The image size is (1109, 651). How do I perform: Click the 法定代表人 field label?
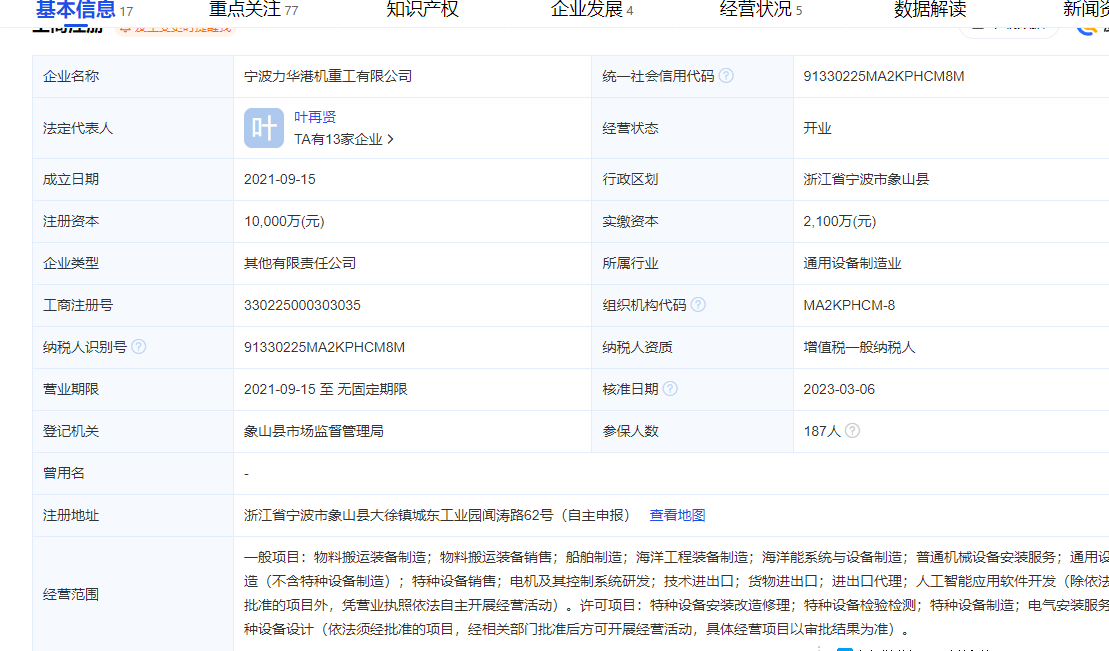[78, 128]
